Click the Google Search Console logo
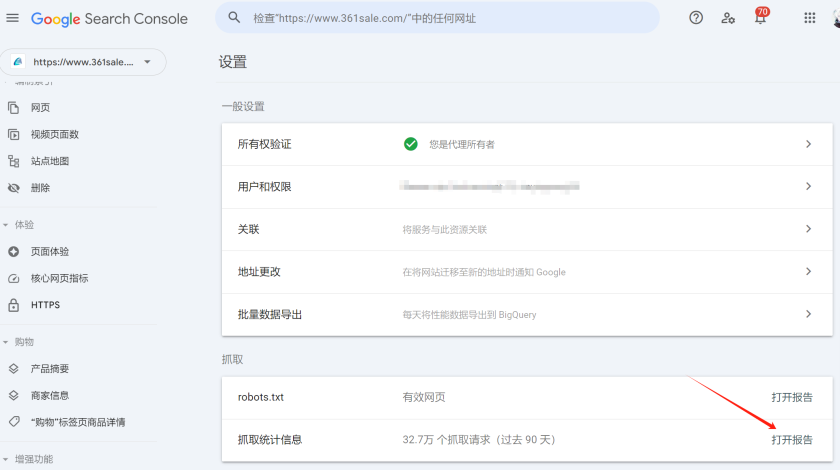840x470 pixels. tap(109, 19)
